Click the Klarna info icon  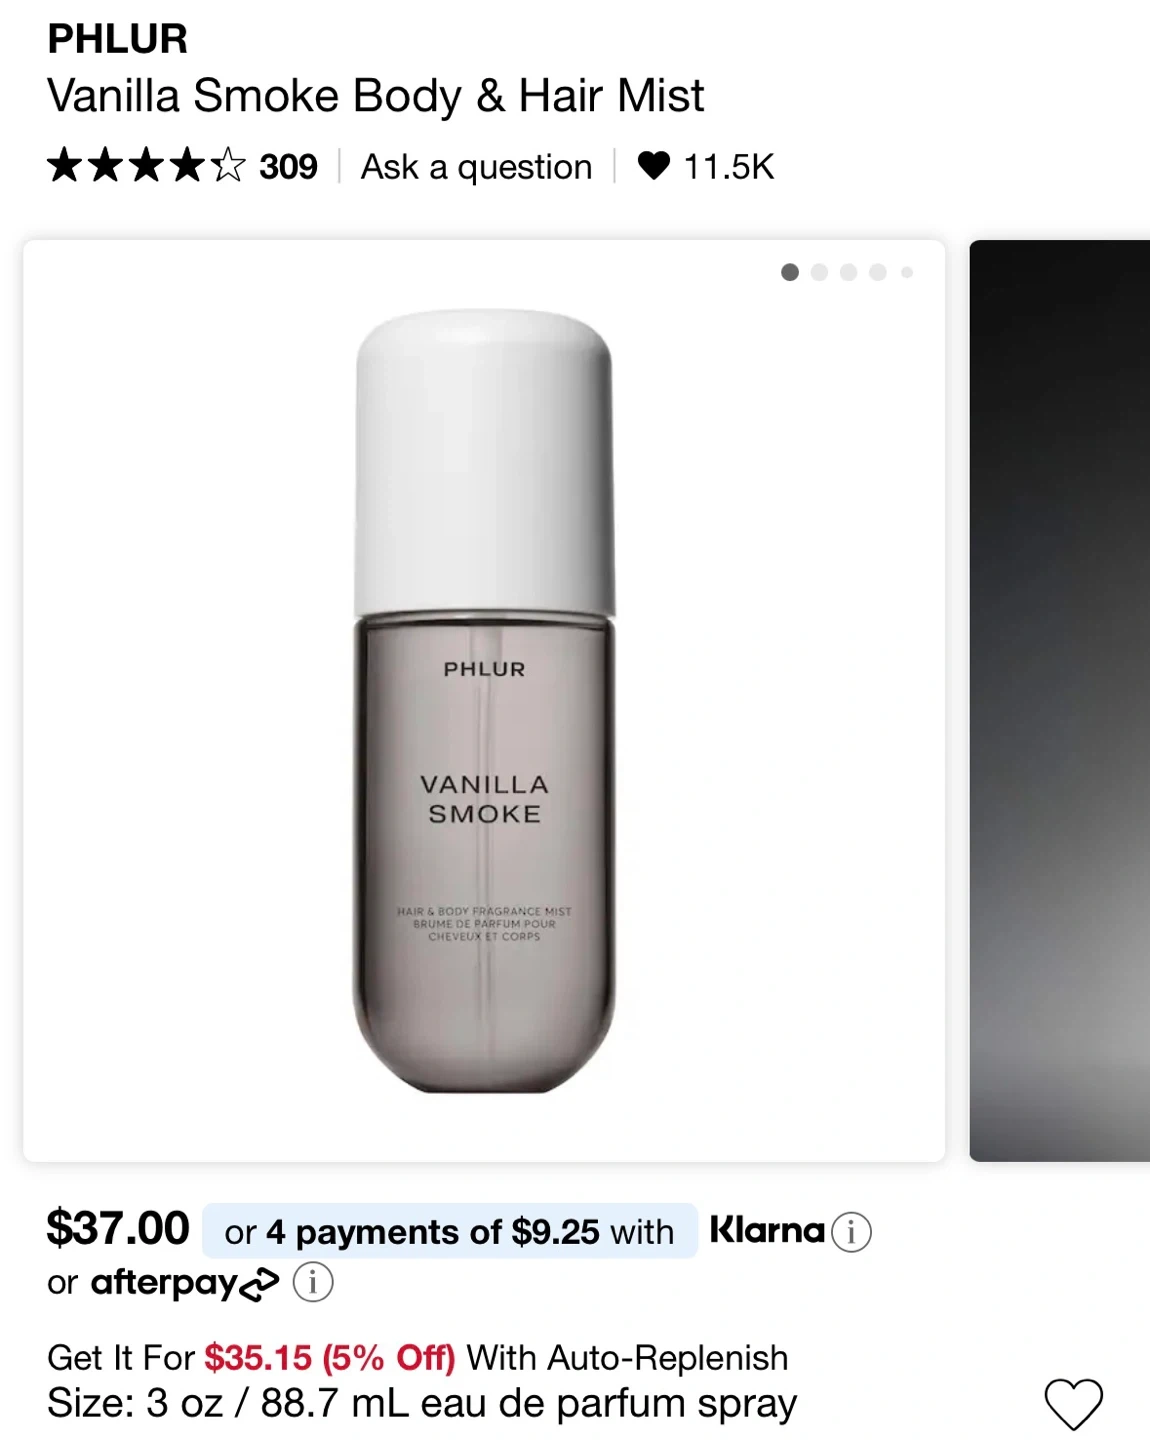coord(851,1232)
